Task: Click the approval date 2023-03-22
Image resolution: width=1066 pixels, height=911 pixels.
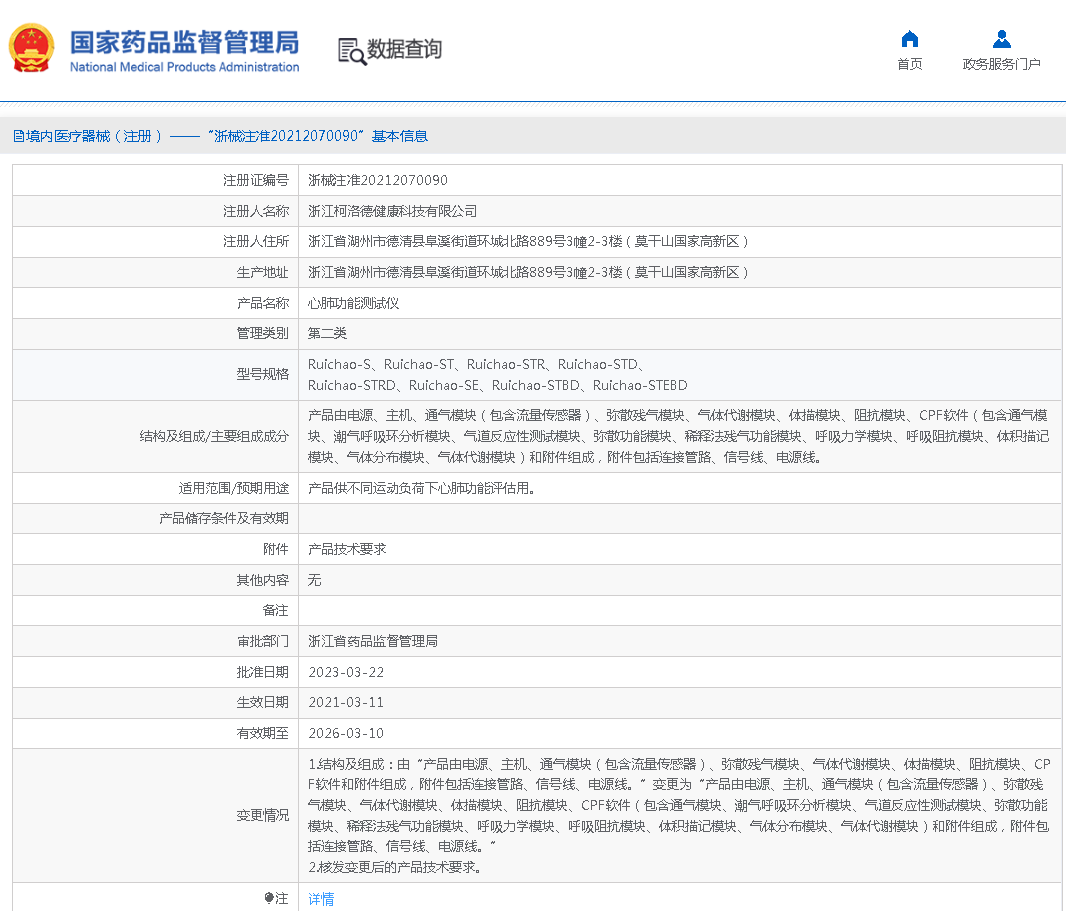Action: click(346, 672)
